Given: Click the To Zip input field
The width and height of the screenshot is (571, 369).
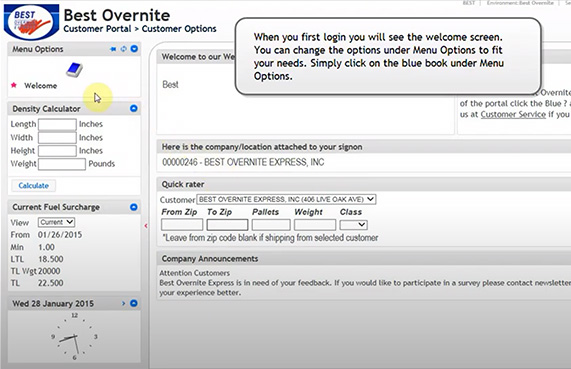Looking at the screenshot, I should click(227, 225).
